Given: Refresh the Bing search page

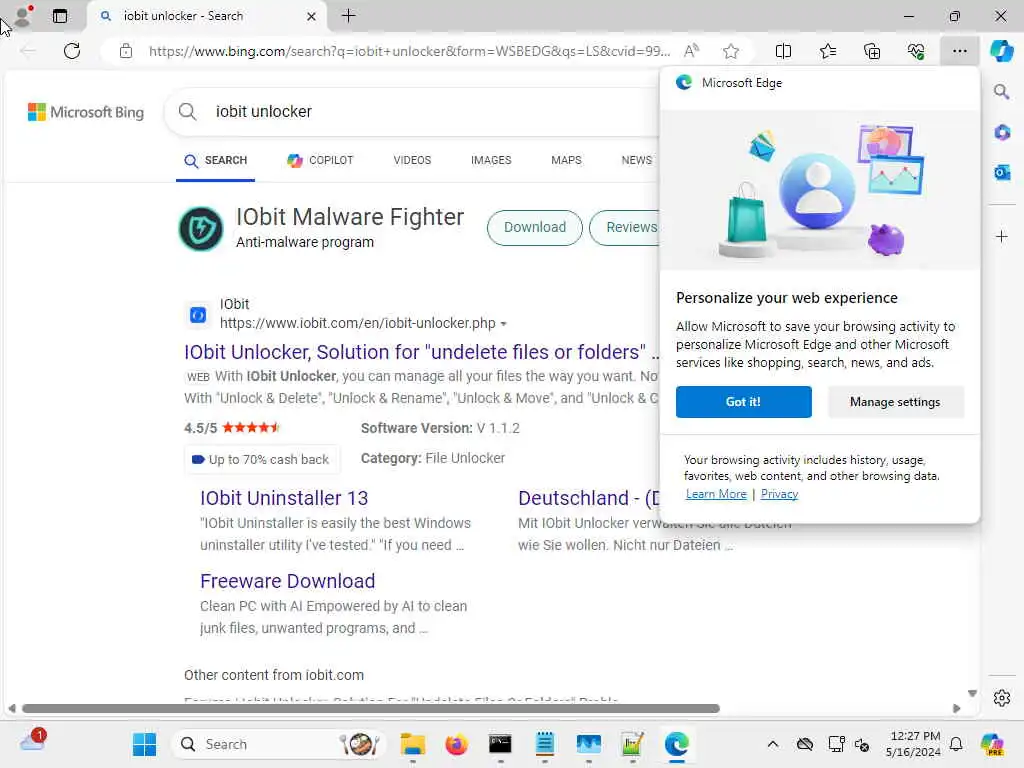Looking at the screenshot, I should tap(72, 51).
